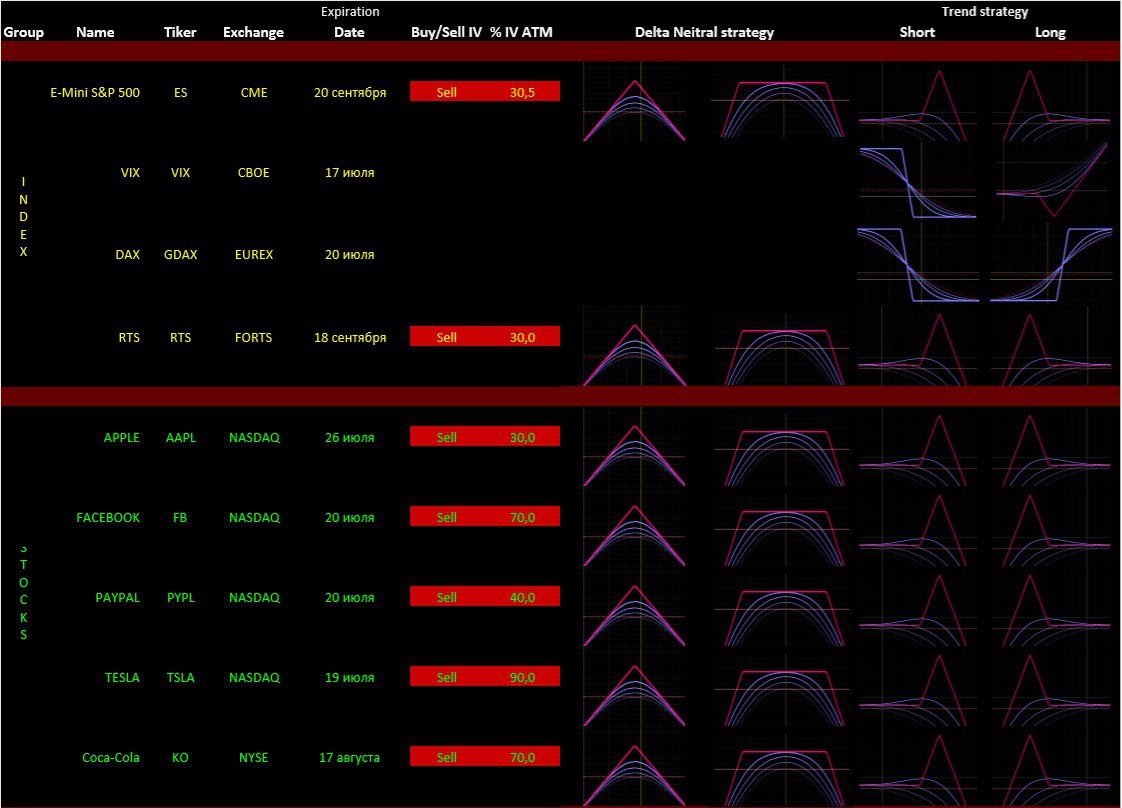Show the Long trend chart for APPLE
This screenshot has height=808, width=1122.
[1051, 447]
